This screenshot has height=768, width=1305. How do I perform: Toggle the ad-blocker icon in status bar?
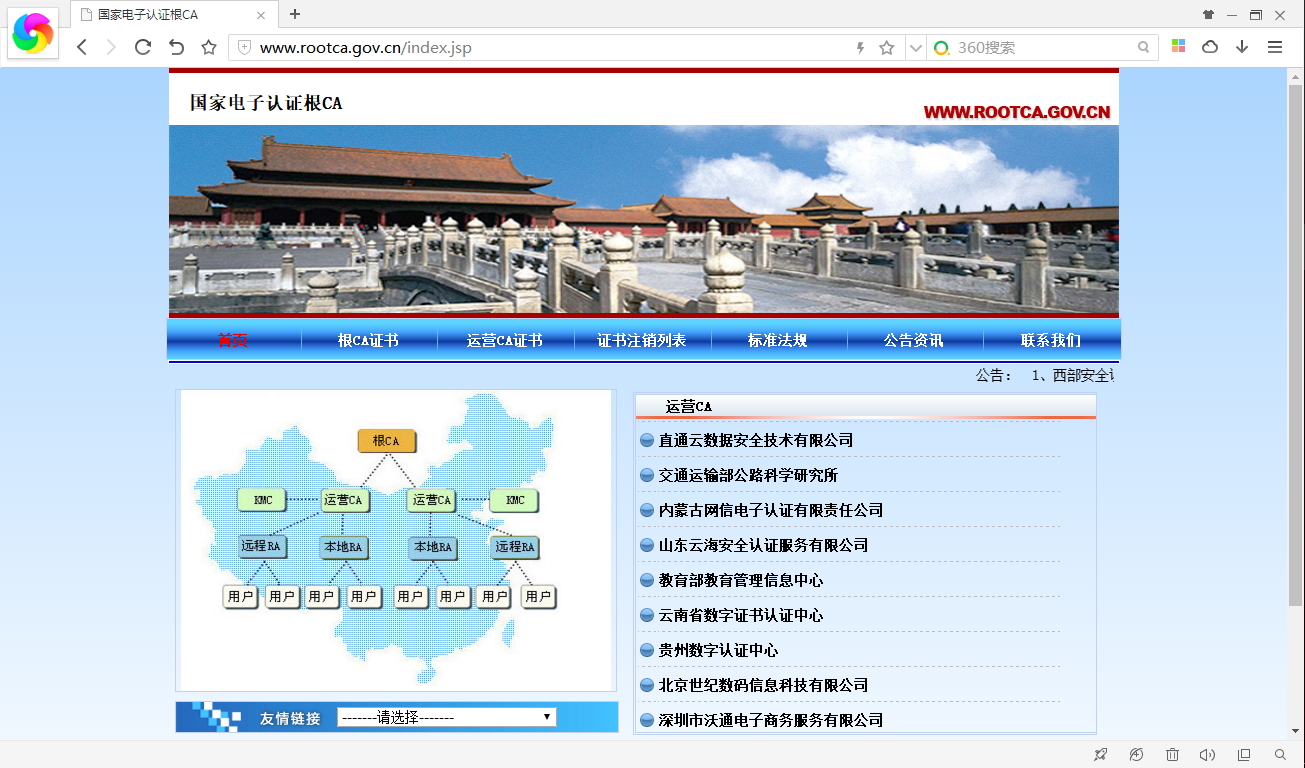(x=1136, y=755)
